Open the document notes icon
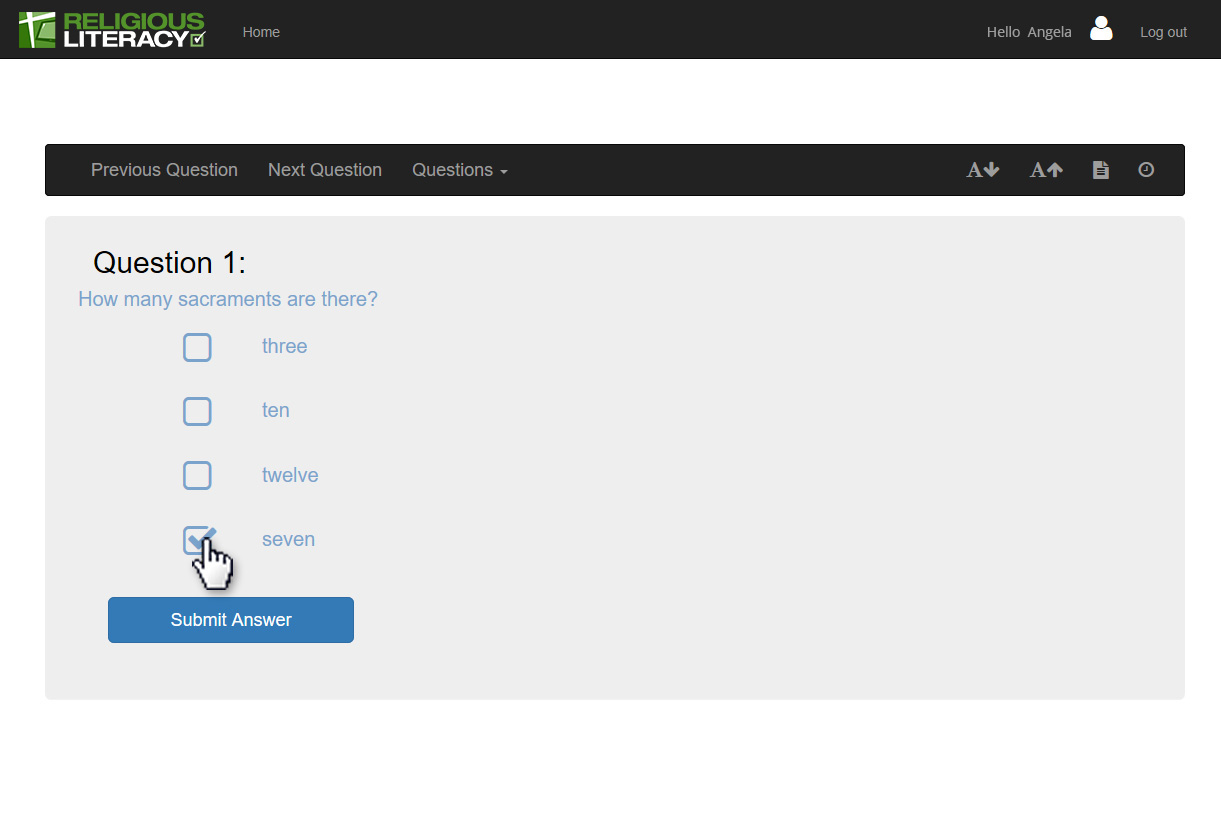This screenshot has height=817, width=1221. [x=1100, y=170]
